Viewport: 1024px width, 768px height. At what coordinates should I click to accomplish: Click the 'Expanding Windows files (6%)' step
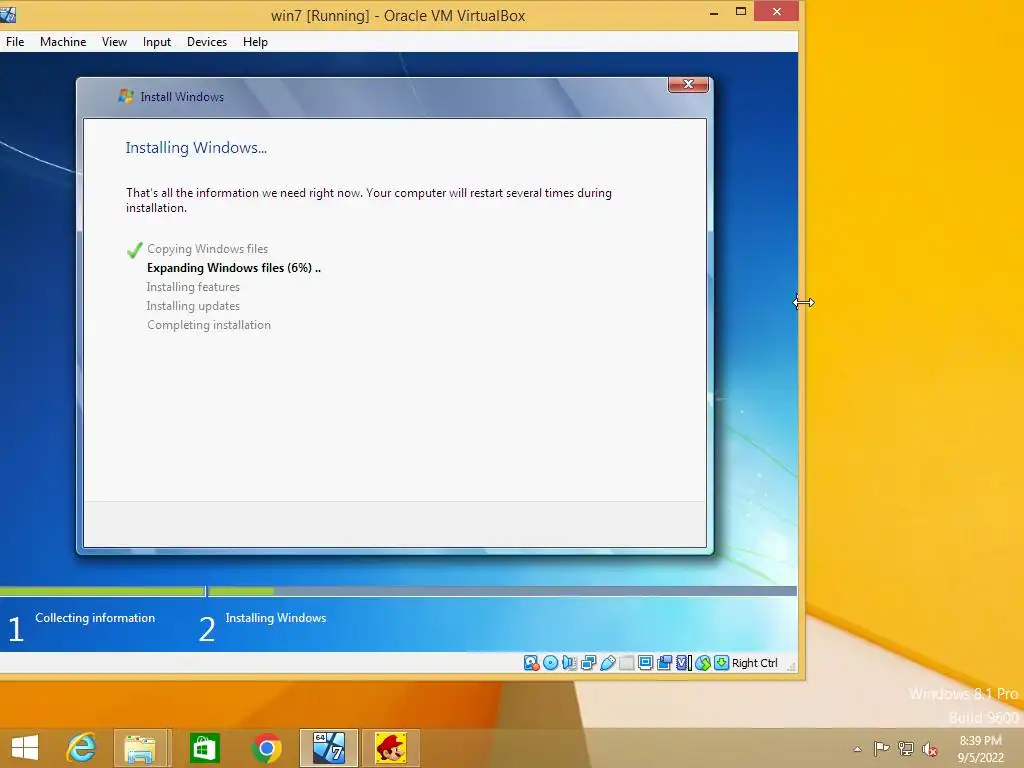point(234,268)
